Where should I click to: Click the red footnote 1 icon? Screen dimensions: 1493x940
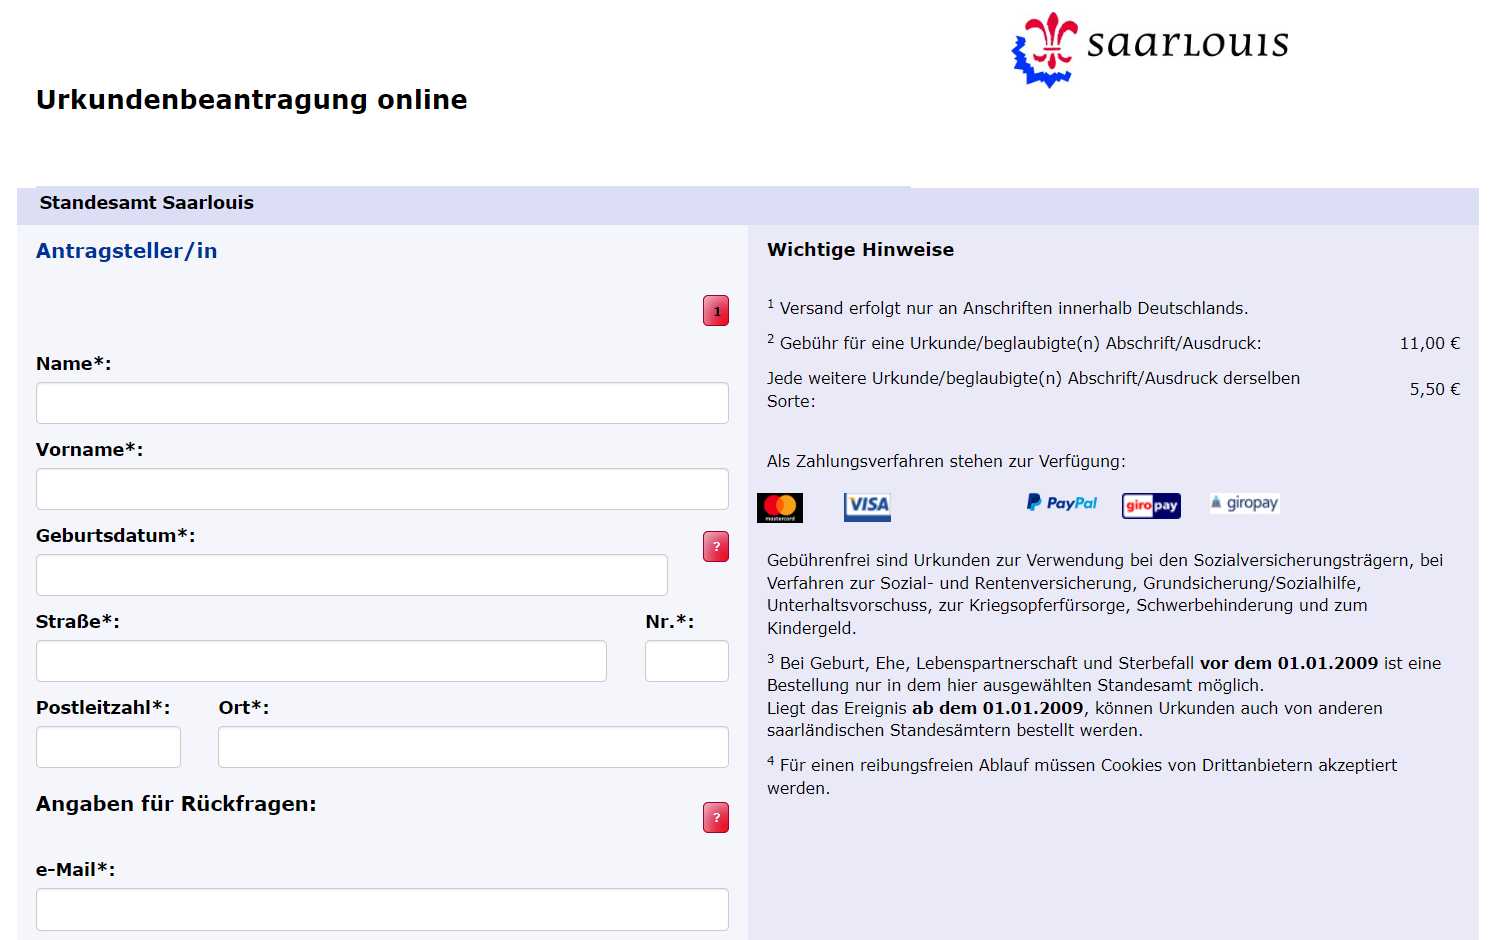point(716,311)
